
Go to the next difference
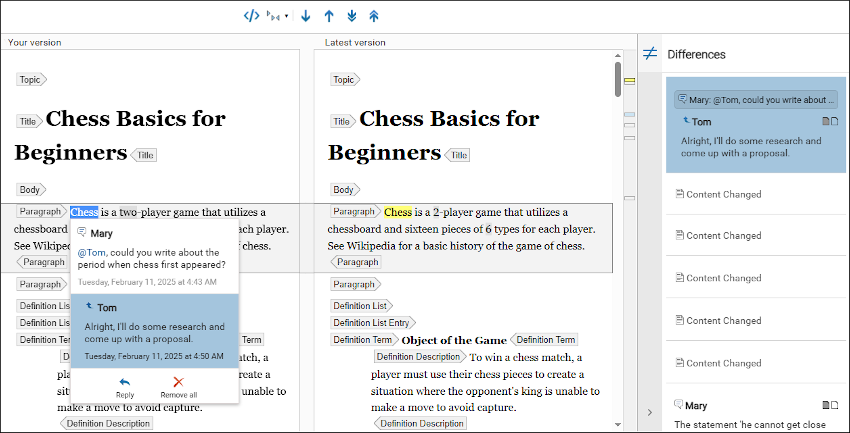305,16
